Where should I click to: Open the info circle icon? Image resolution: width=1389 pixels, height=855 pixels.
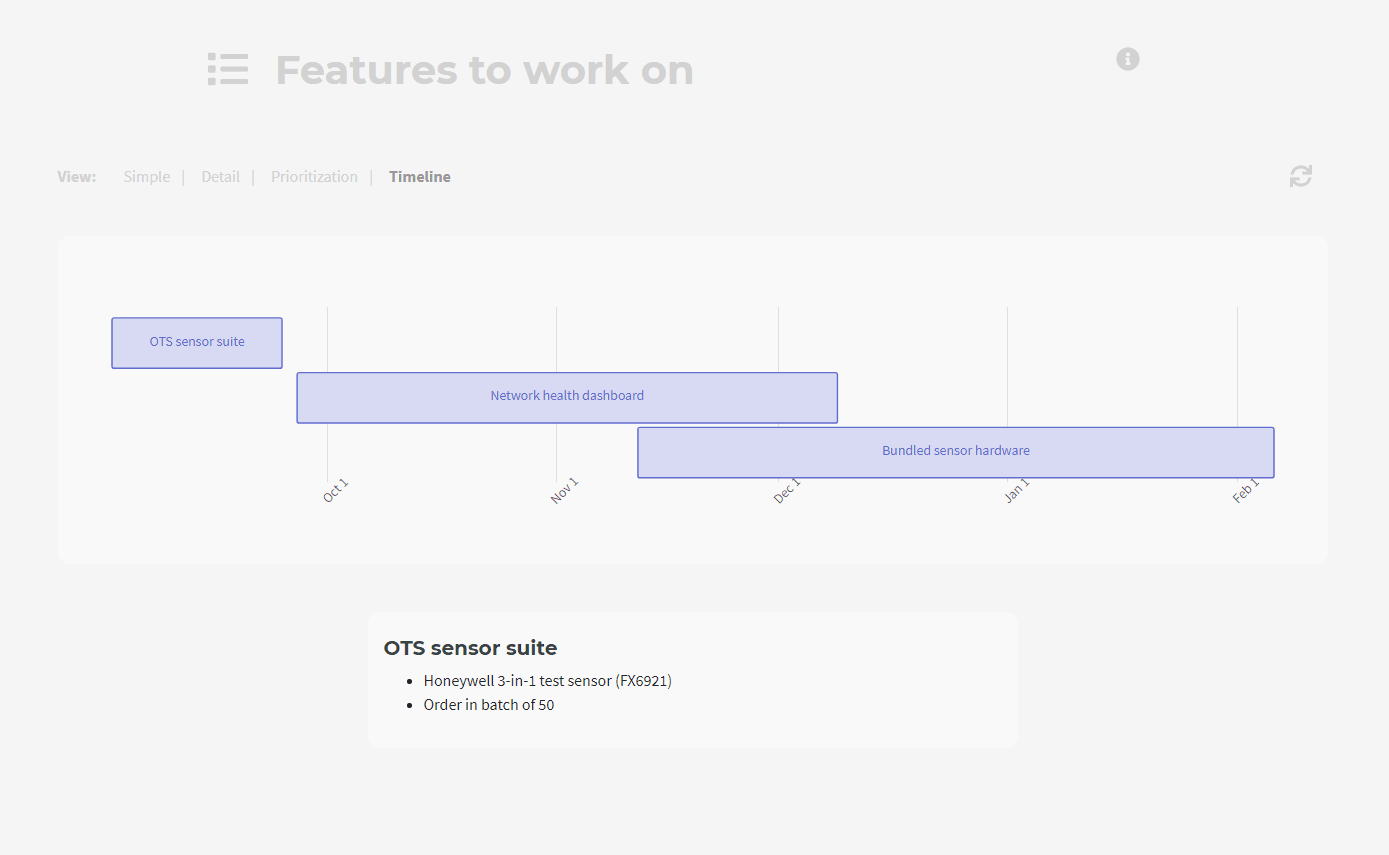click(x=1128, y=59)
